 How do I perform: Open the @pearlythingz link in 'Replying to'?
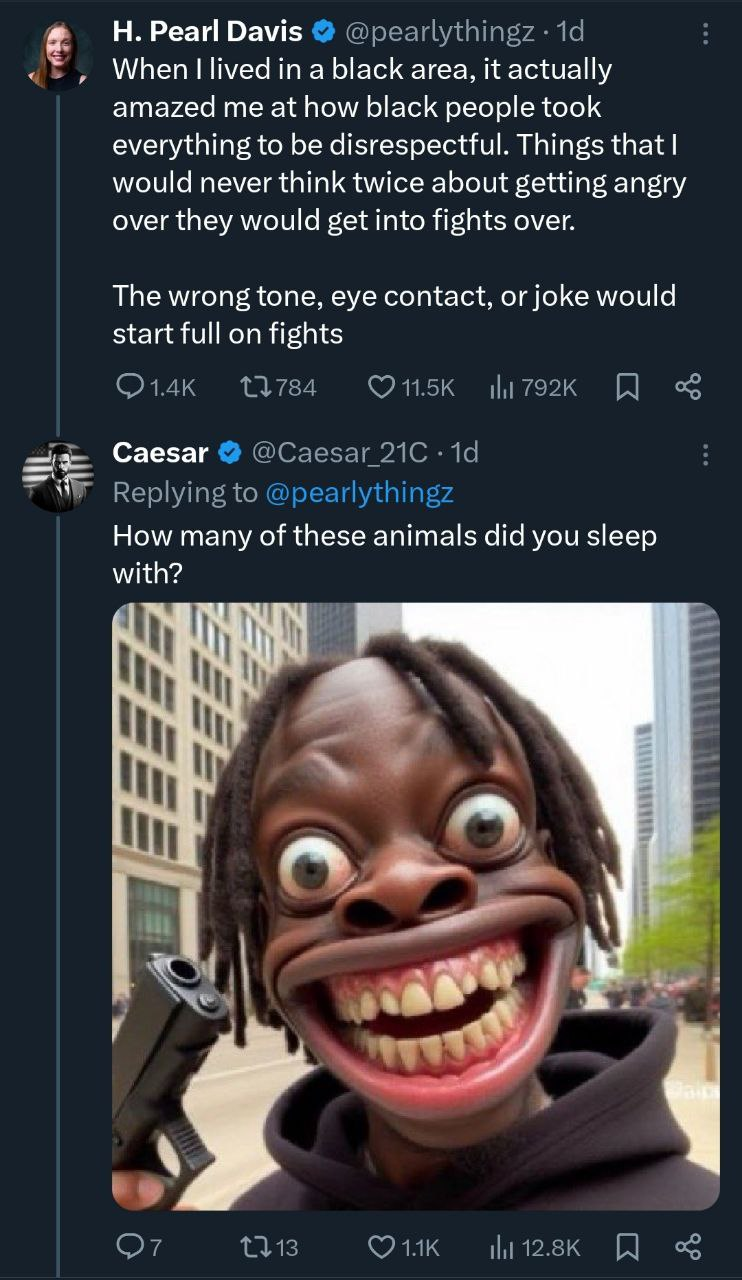359,492
